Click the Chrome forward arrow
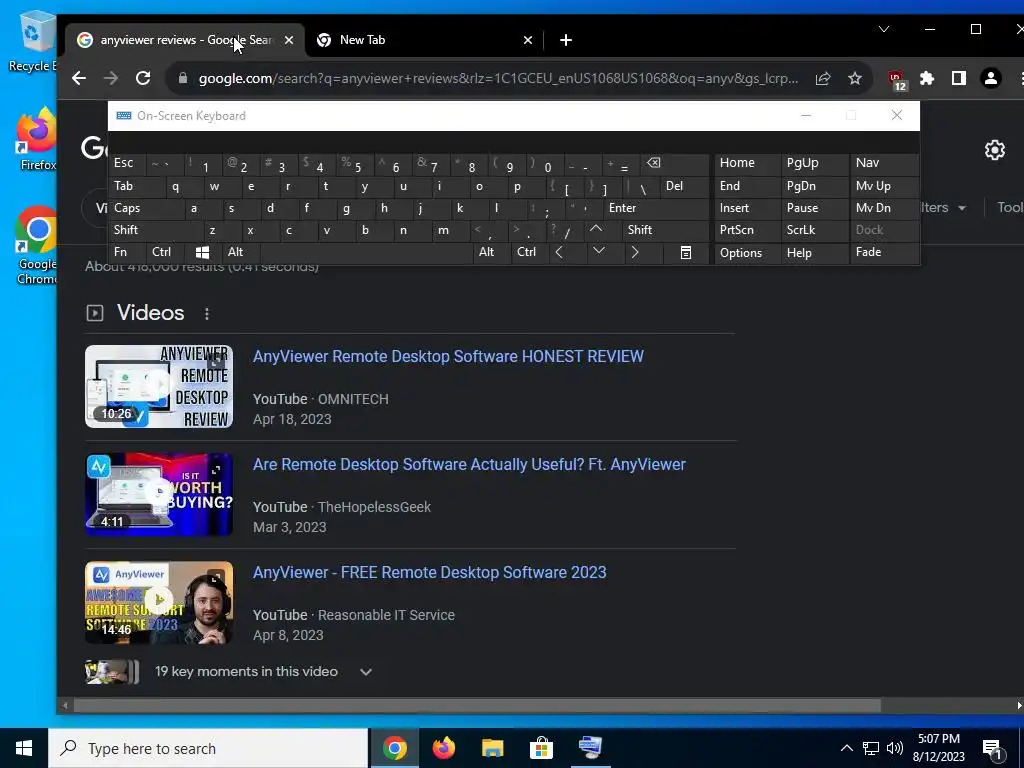This screenshot has height=768, width=1024. pyautogui.click(x=111, y=78)
